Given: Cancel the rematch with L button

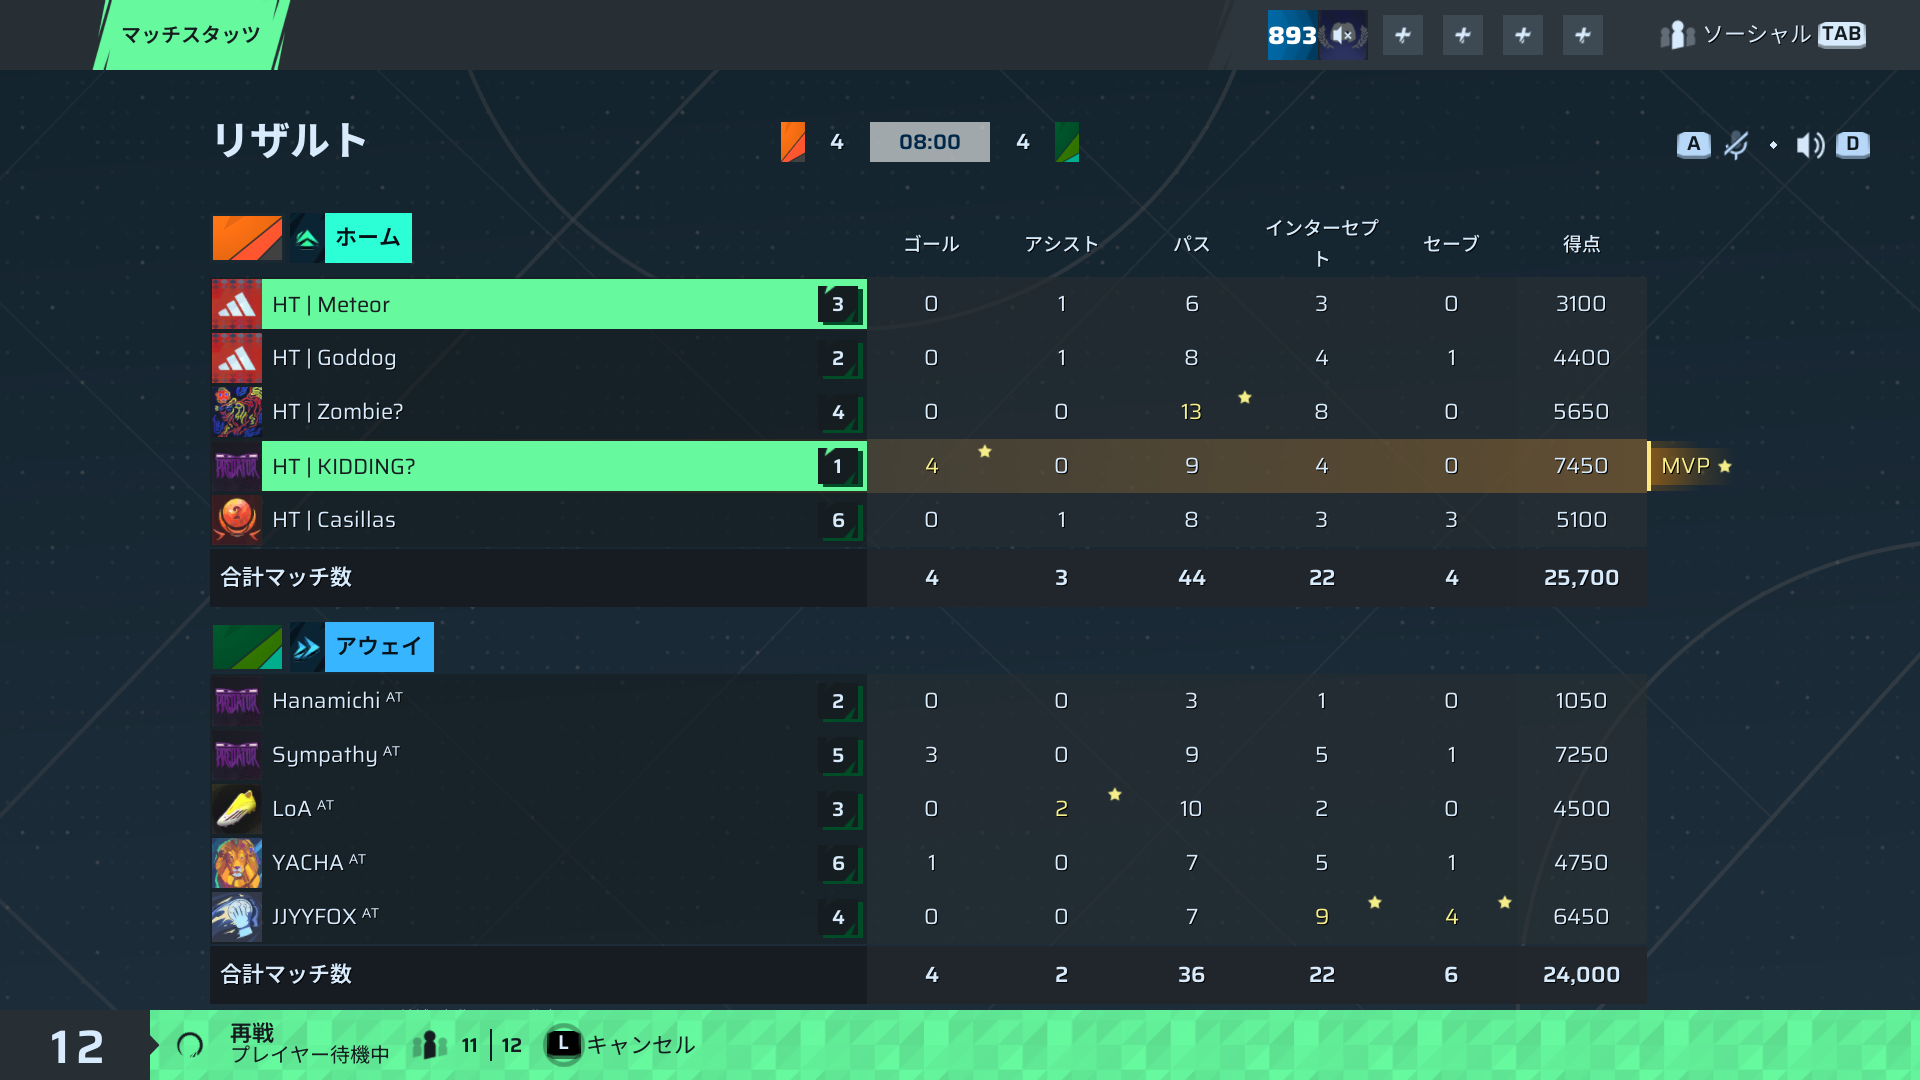Looking at the screenshot, I should [x=620, y=1045].
